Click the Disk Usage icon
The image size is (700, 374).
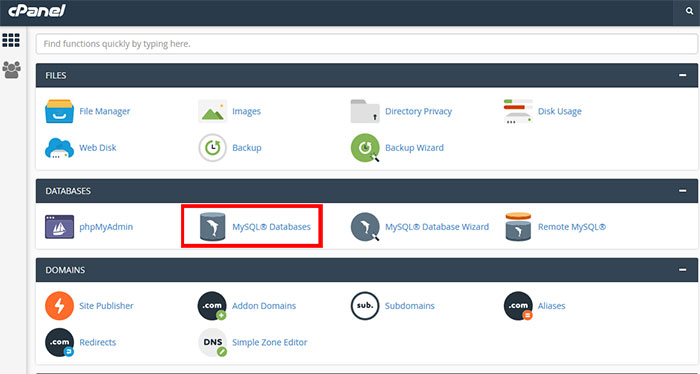pos(518,111)
